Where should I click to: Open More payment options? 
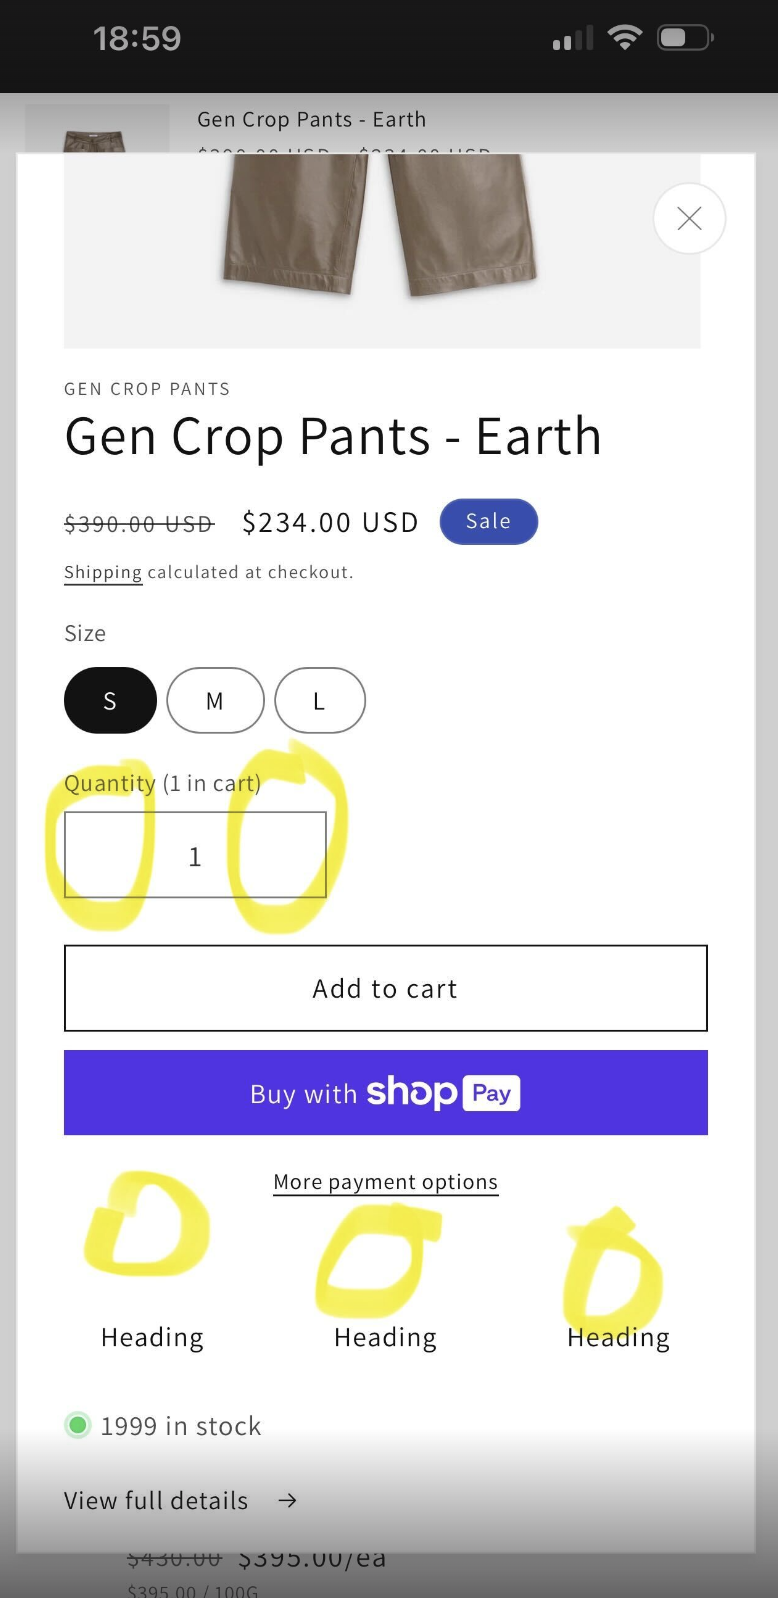(385, 1182)
